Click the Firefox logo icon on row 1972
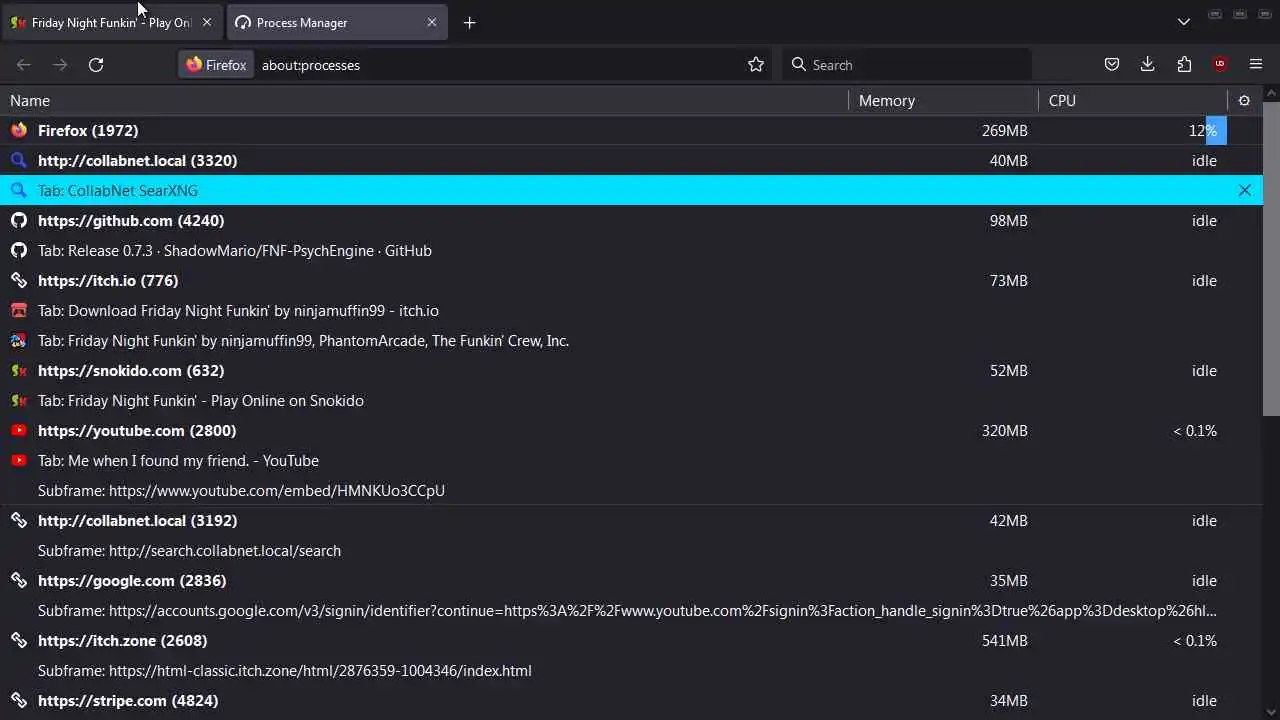1280x720 pixels. (x=18, y=130)
